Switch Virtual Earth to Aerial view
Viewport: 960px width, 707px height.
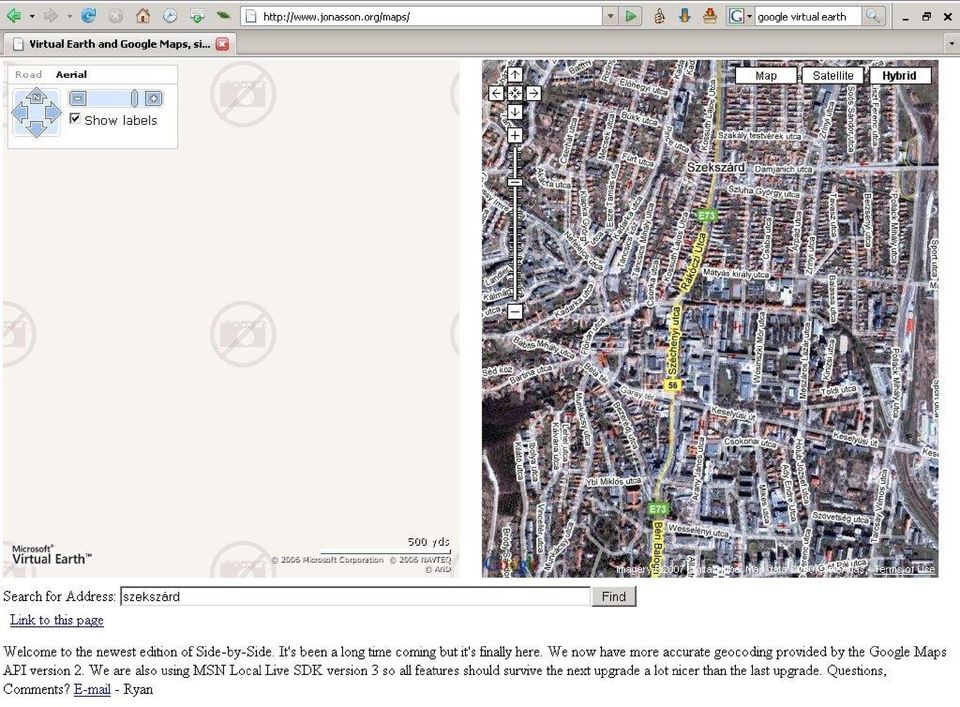coord(71,75)
